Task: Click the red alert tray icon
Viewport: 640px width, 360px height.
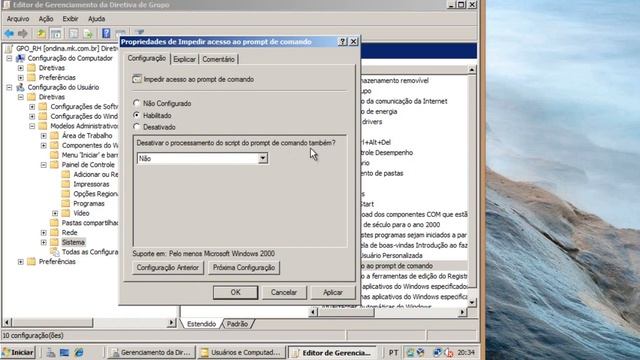Action: click(x=449, y=353)
